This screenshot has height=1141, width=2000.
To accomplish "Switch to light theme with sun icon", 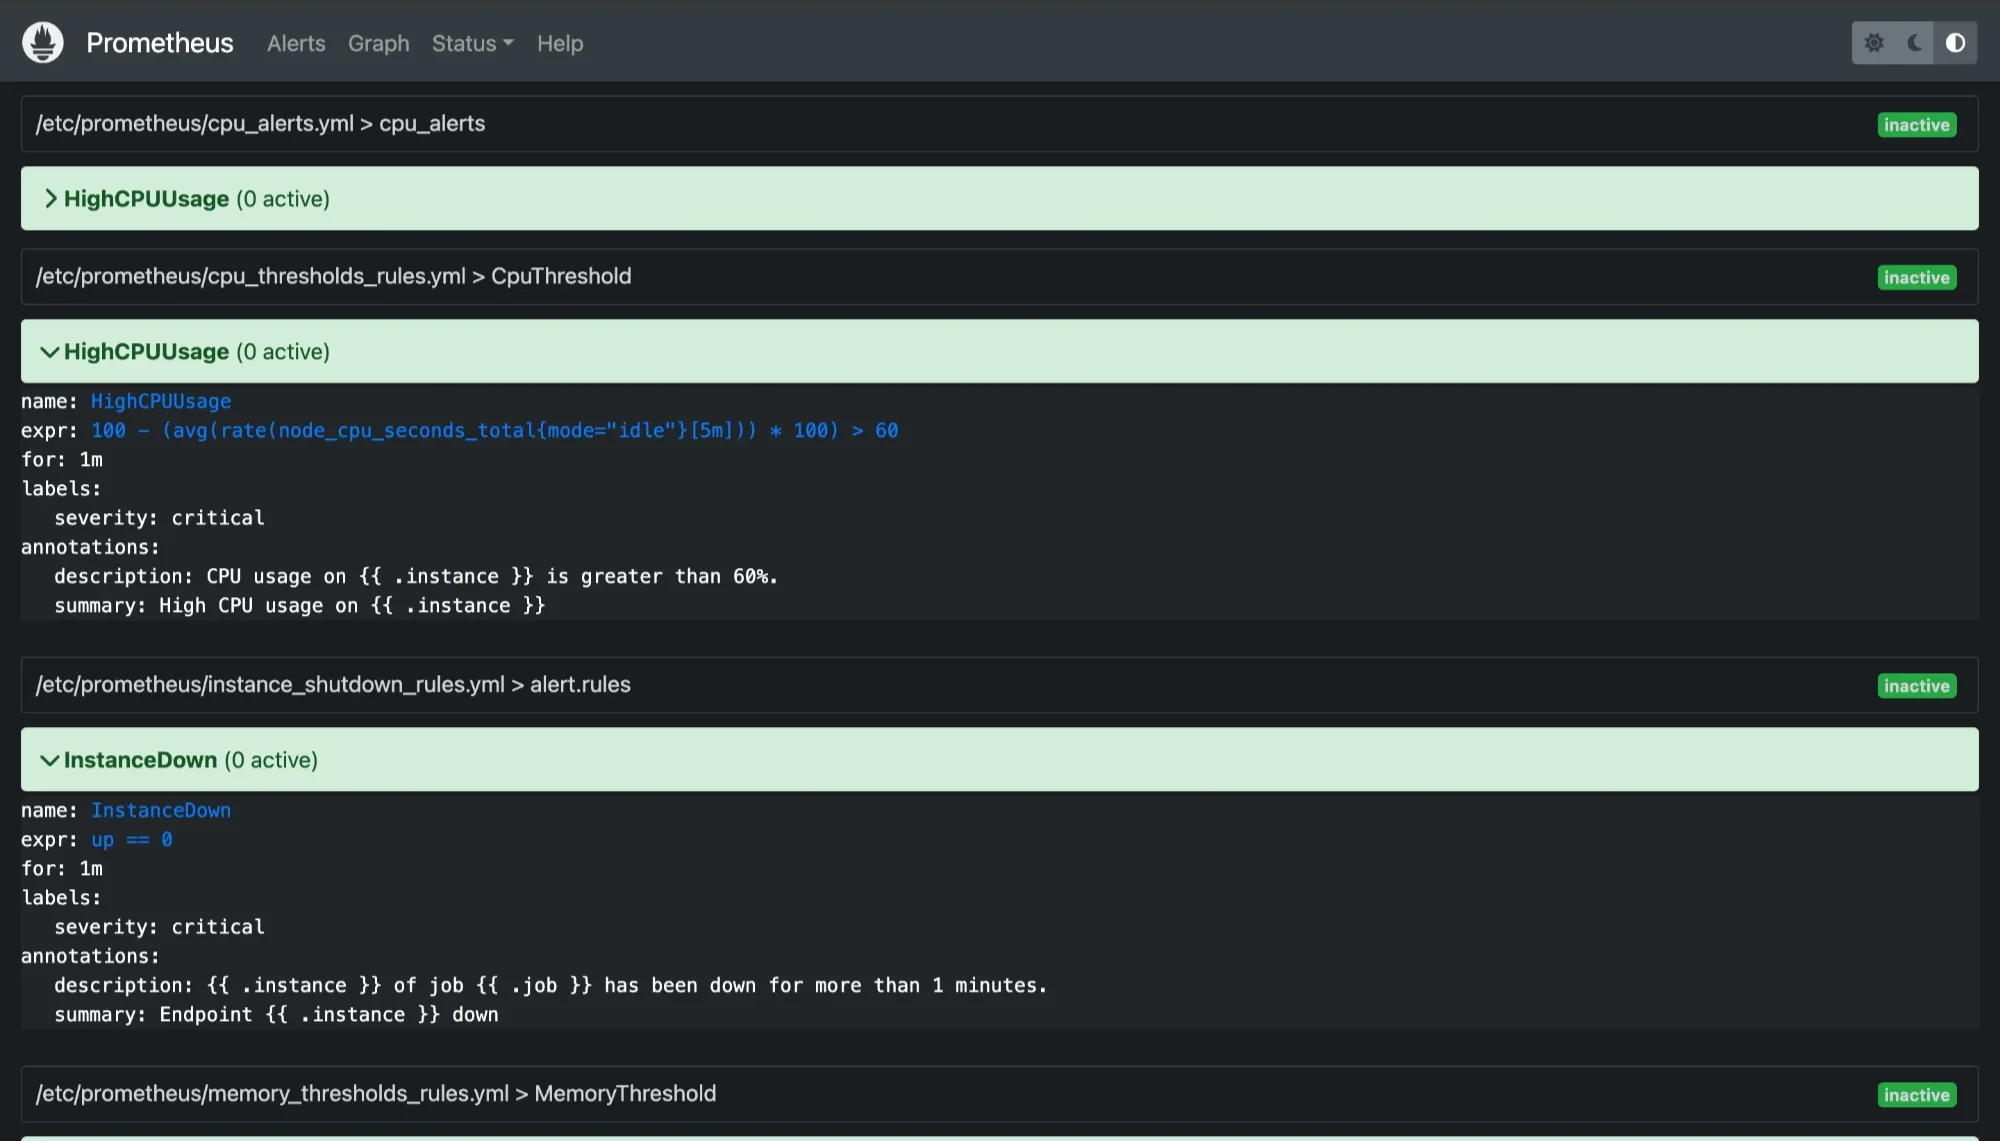I will [1874, 43].
